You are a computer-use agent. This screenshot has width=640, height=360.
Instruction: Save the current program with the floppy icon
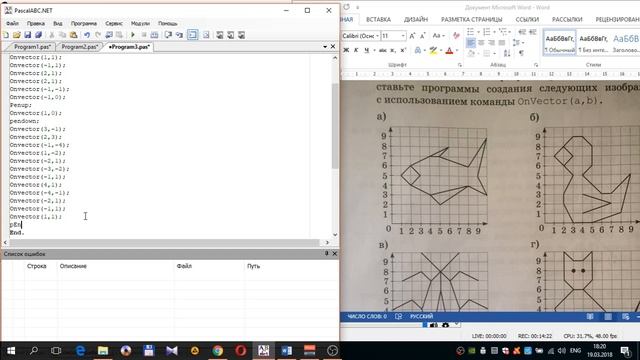(28, 35)
